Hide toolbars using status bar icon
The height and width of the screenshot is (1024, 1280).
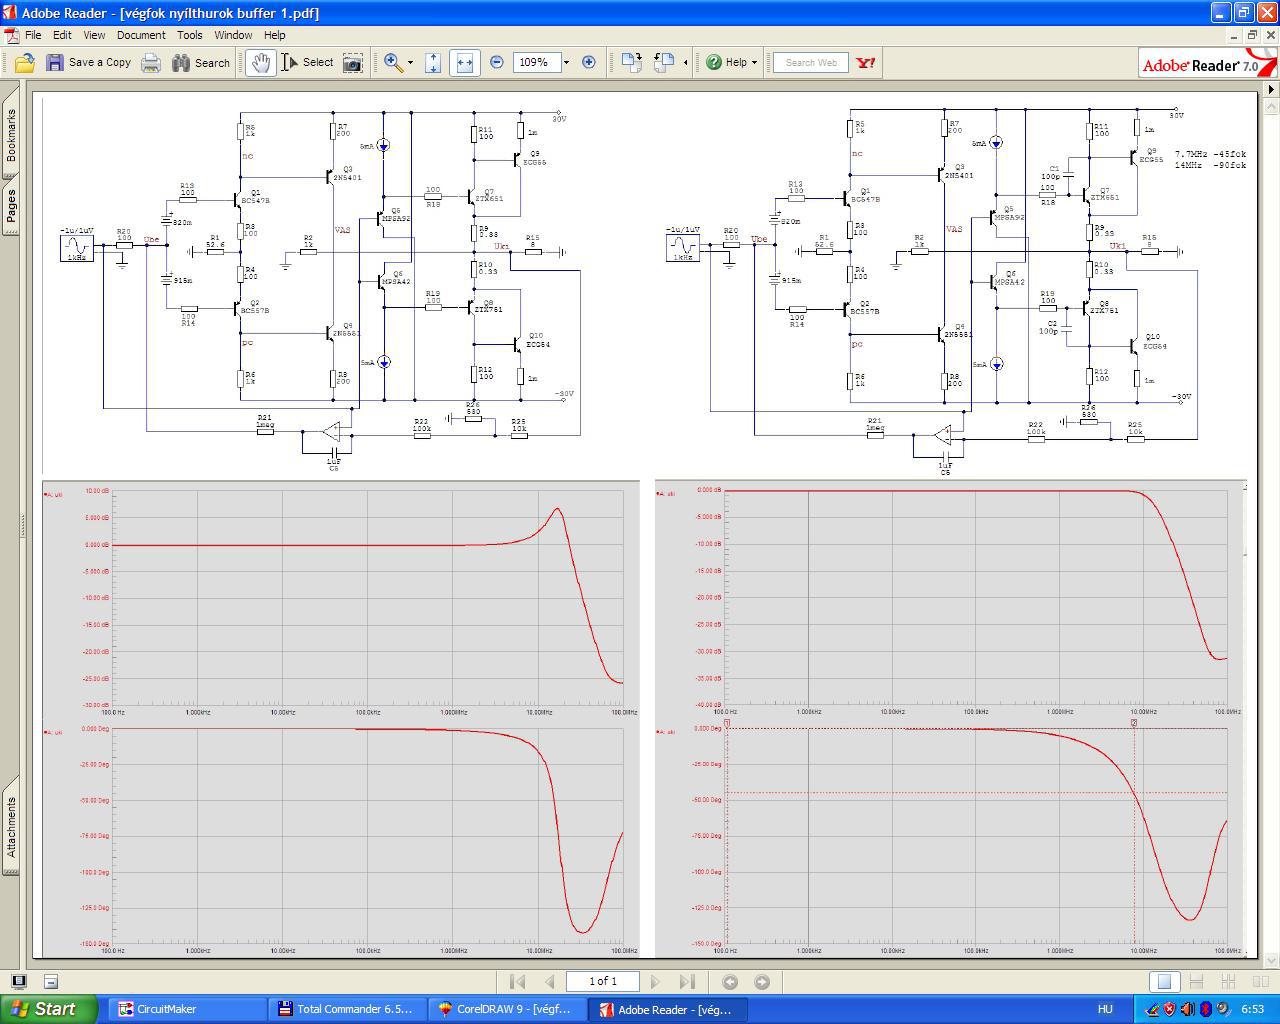pyautogui.click(x=51, y=981)
